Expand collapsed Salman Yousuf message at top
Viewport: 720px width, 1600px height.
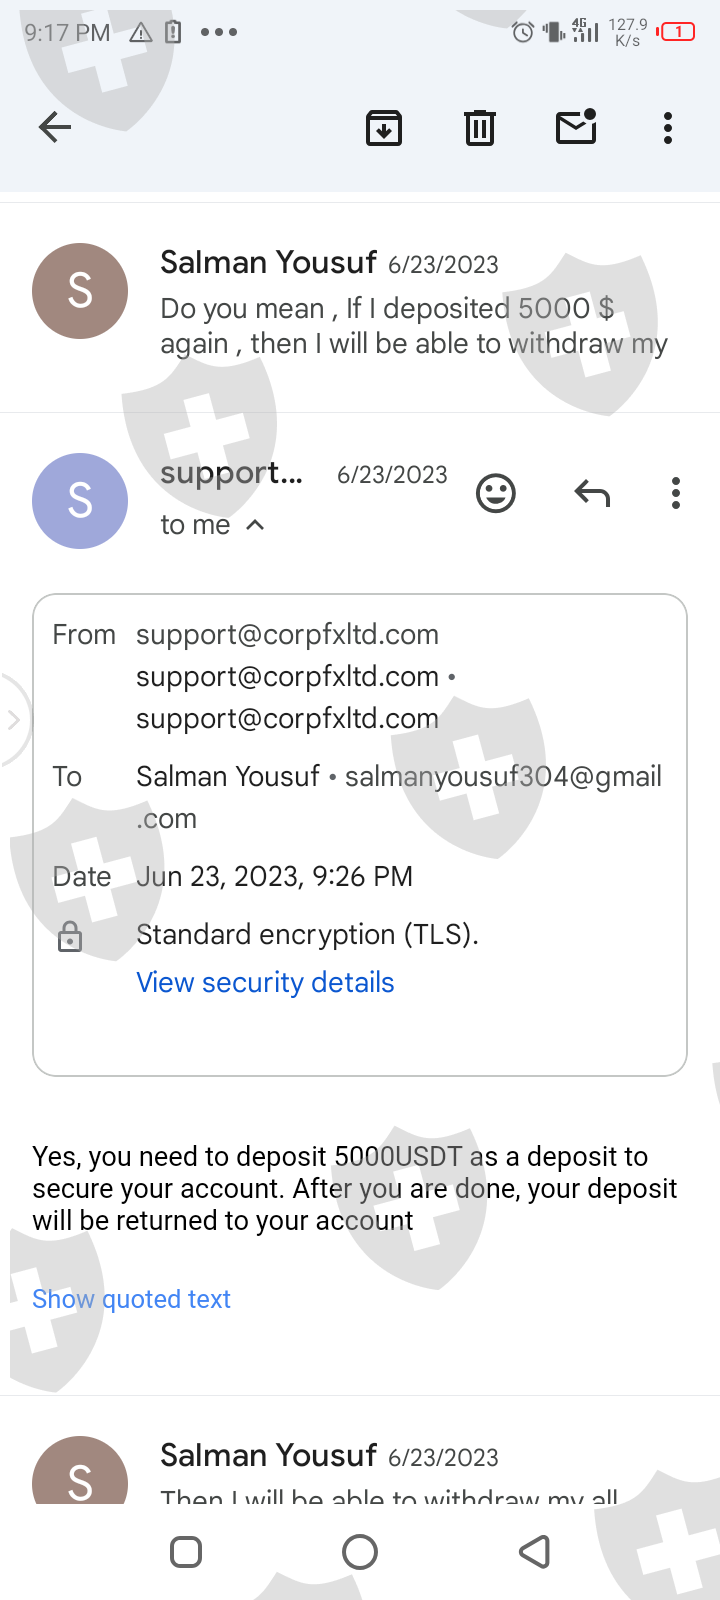coord(410,308)
